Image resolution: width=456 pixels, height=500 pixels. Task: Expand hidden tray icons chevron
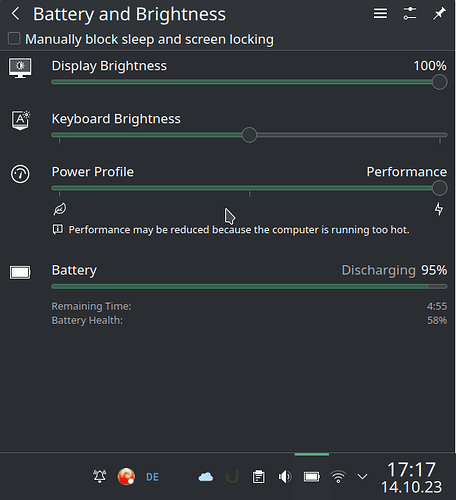[362, 477]
